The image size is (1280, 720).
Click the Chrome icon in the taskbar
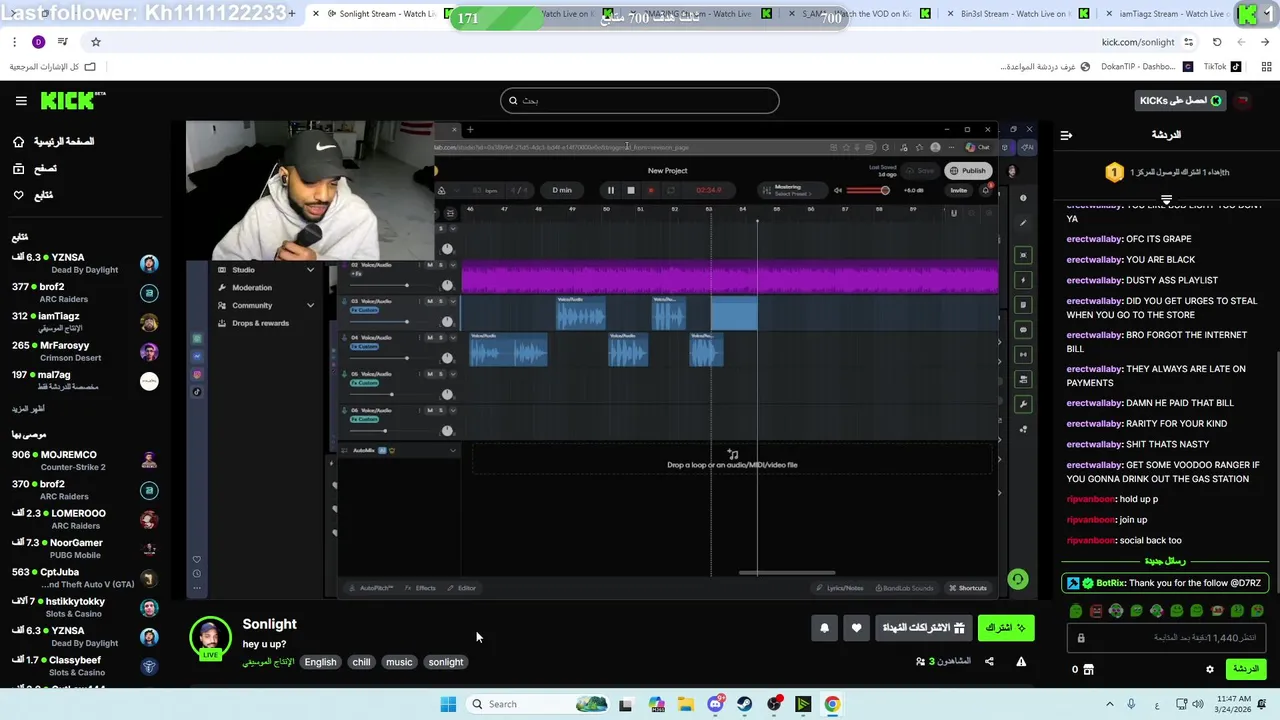click(832, 704)
